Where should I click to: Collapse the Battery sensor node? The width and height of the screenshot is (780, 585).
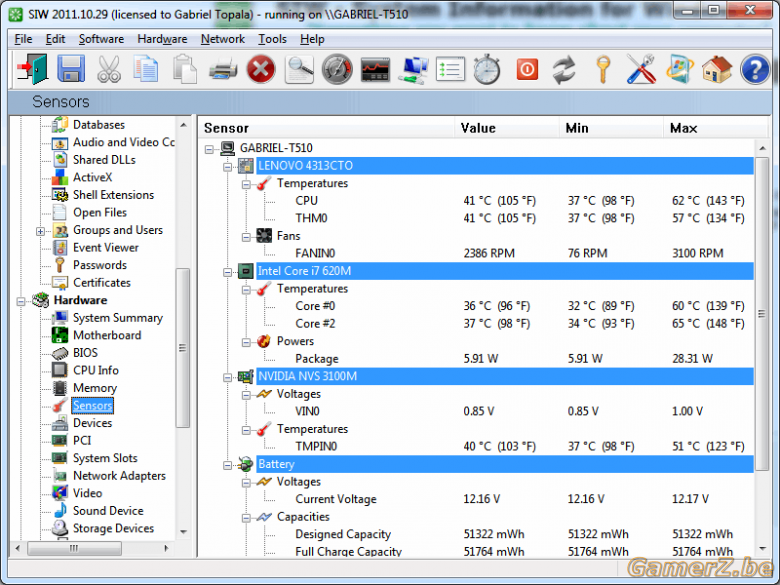227,465
